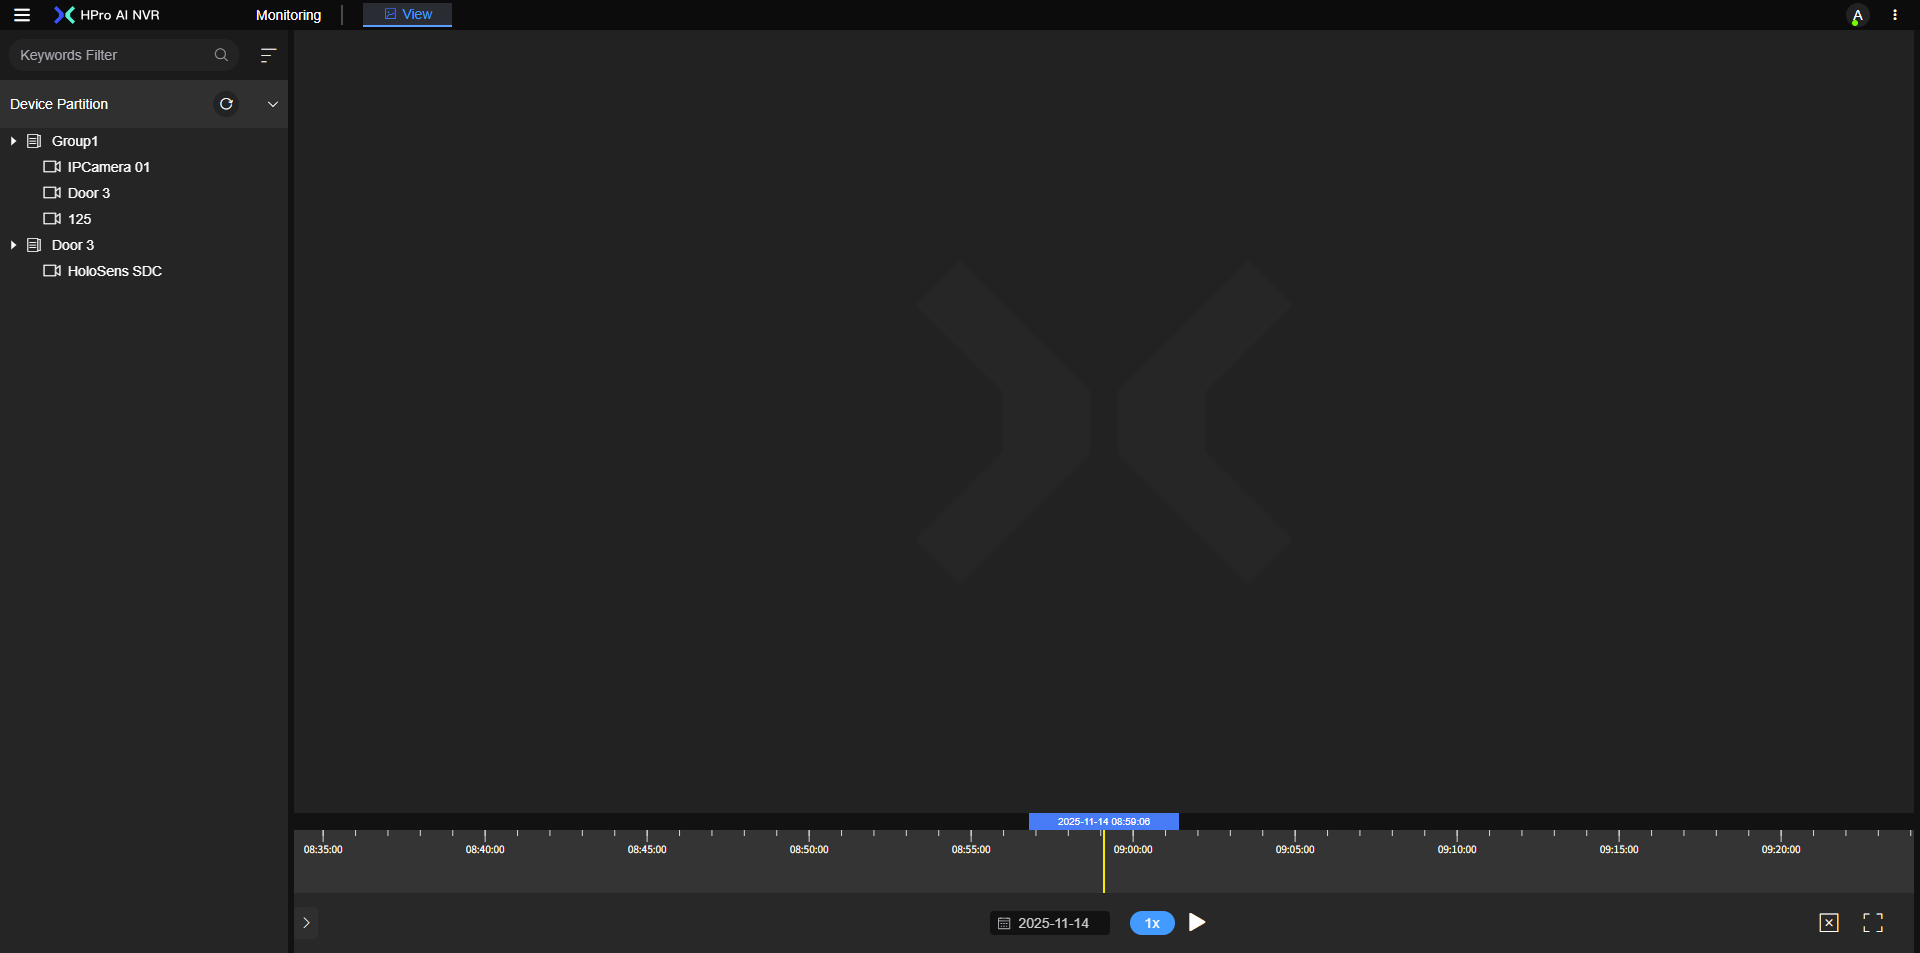
Task: Open the 2025-11-14 date picker
Action: coord(1050,923)
